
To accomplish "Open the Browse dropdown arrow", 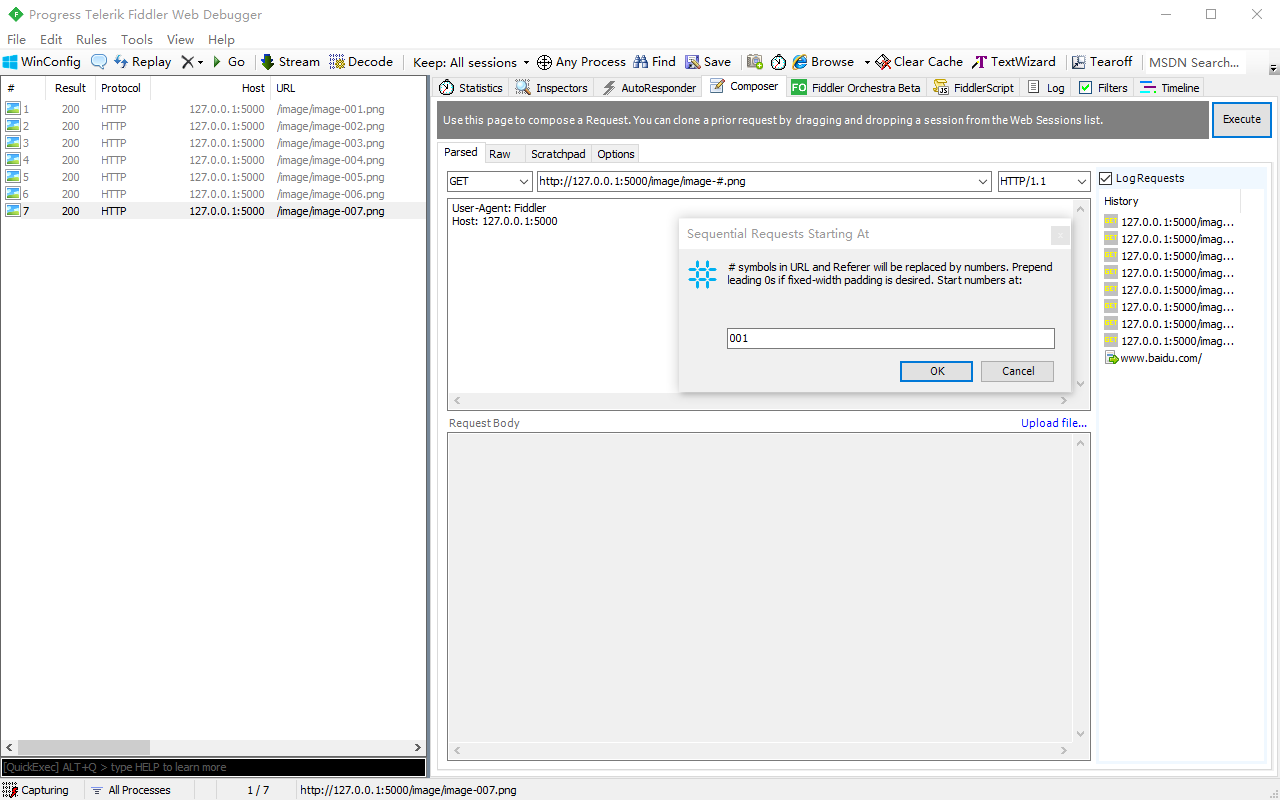I will pos(867,62).
